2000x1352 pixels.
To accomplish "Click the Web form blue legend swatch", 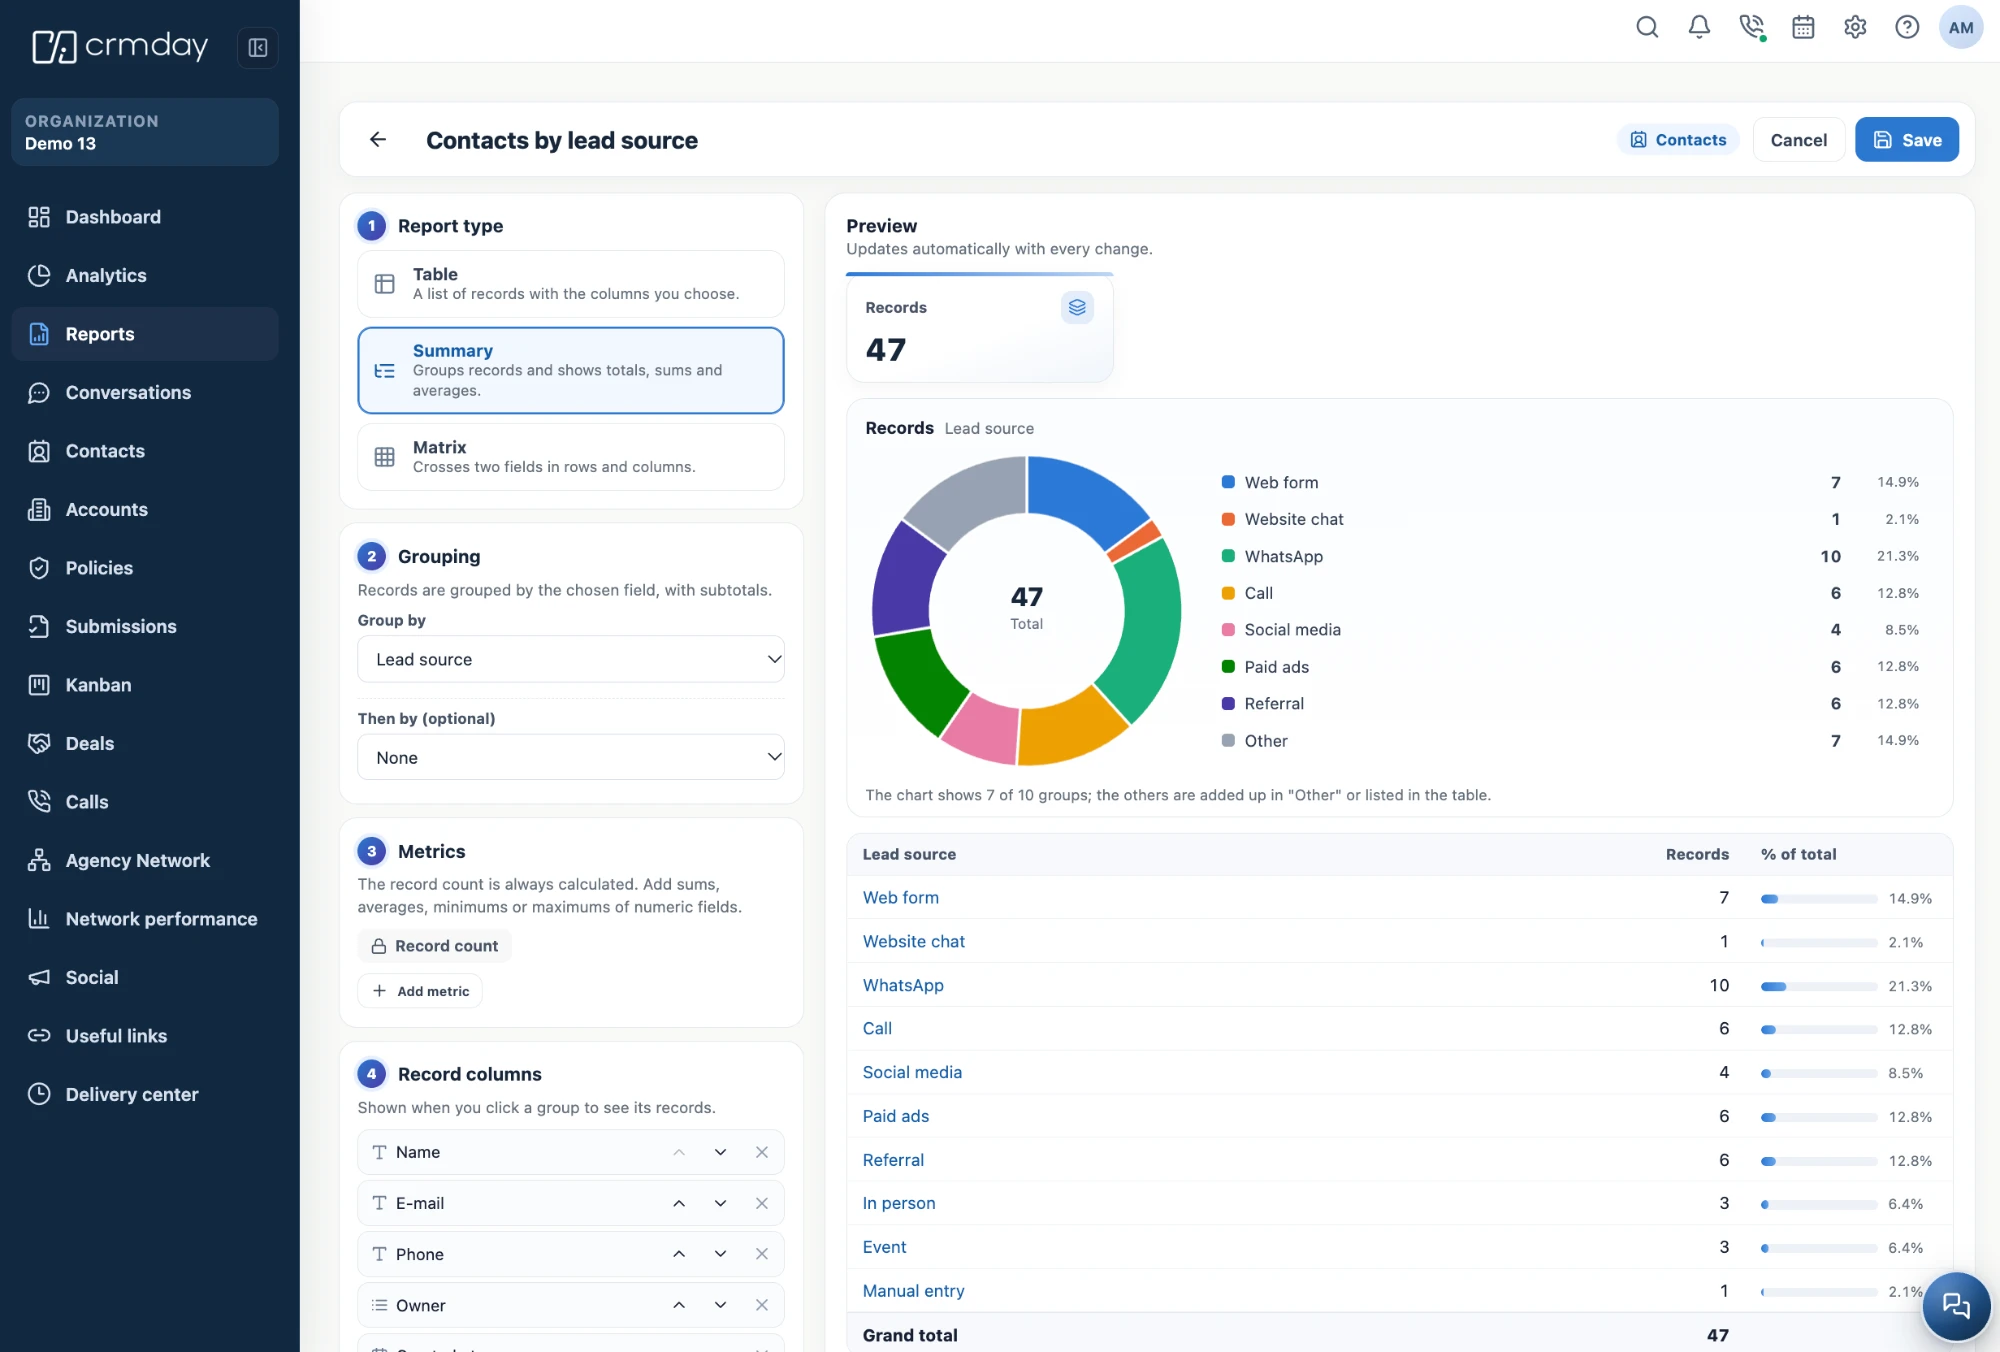I will pos(1228,482).
